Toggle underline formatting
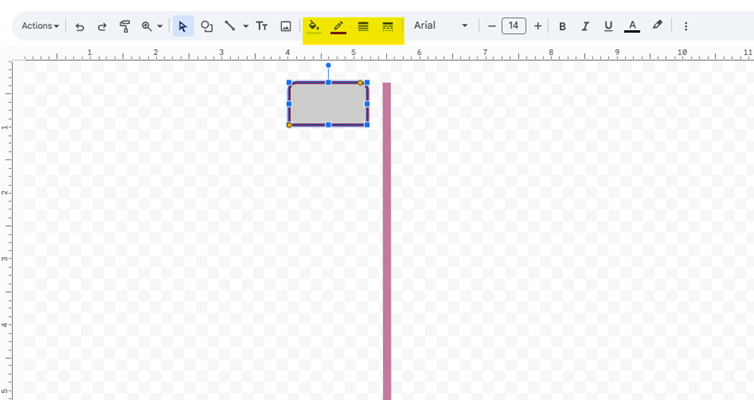 (x=608, y=26)
